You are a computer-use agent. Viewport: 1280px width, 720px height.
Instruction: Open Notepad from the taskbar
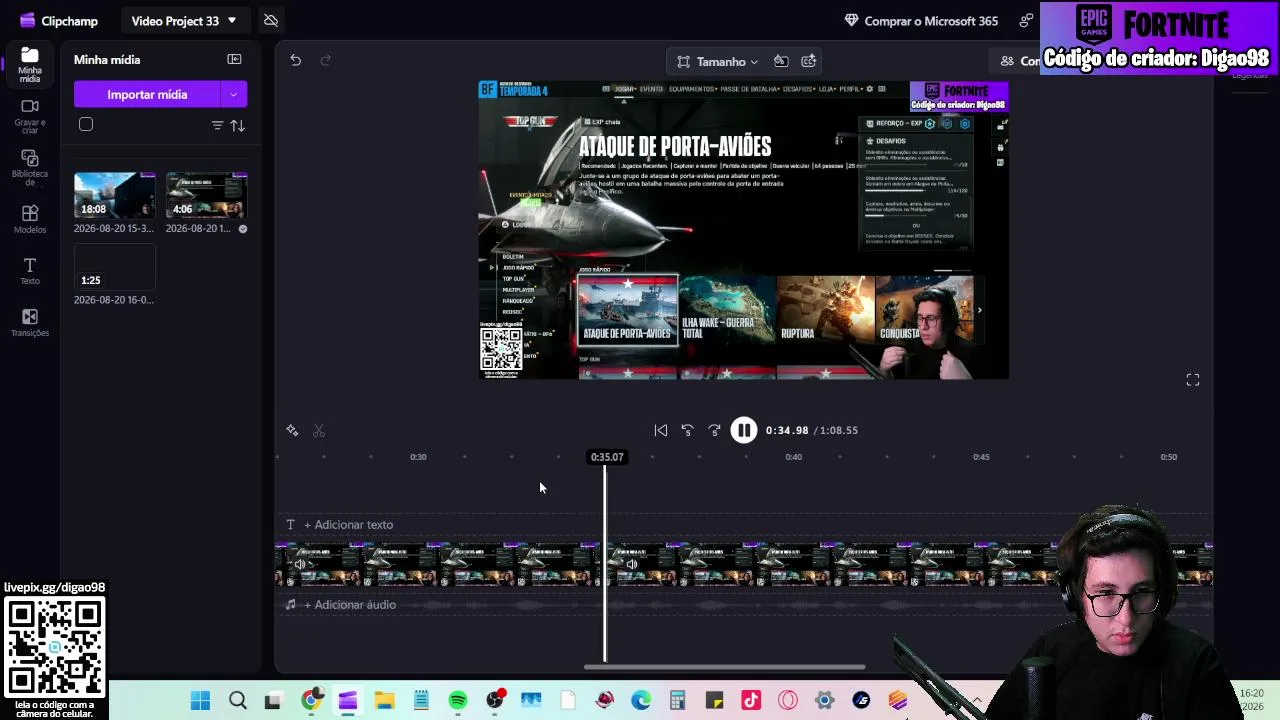click(x=421, y=700)
